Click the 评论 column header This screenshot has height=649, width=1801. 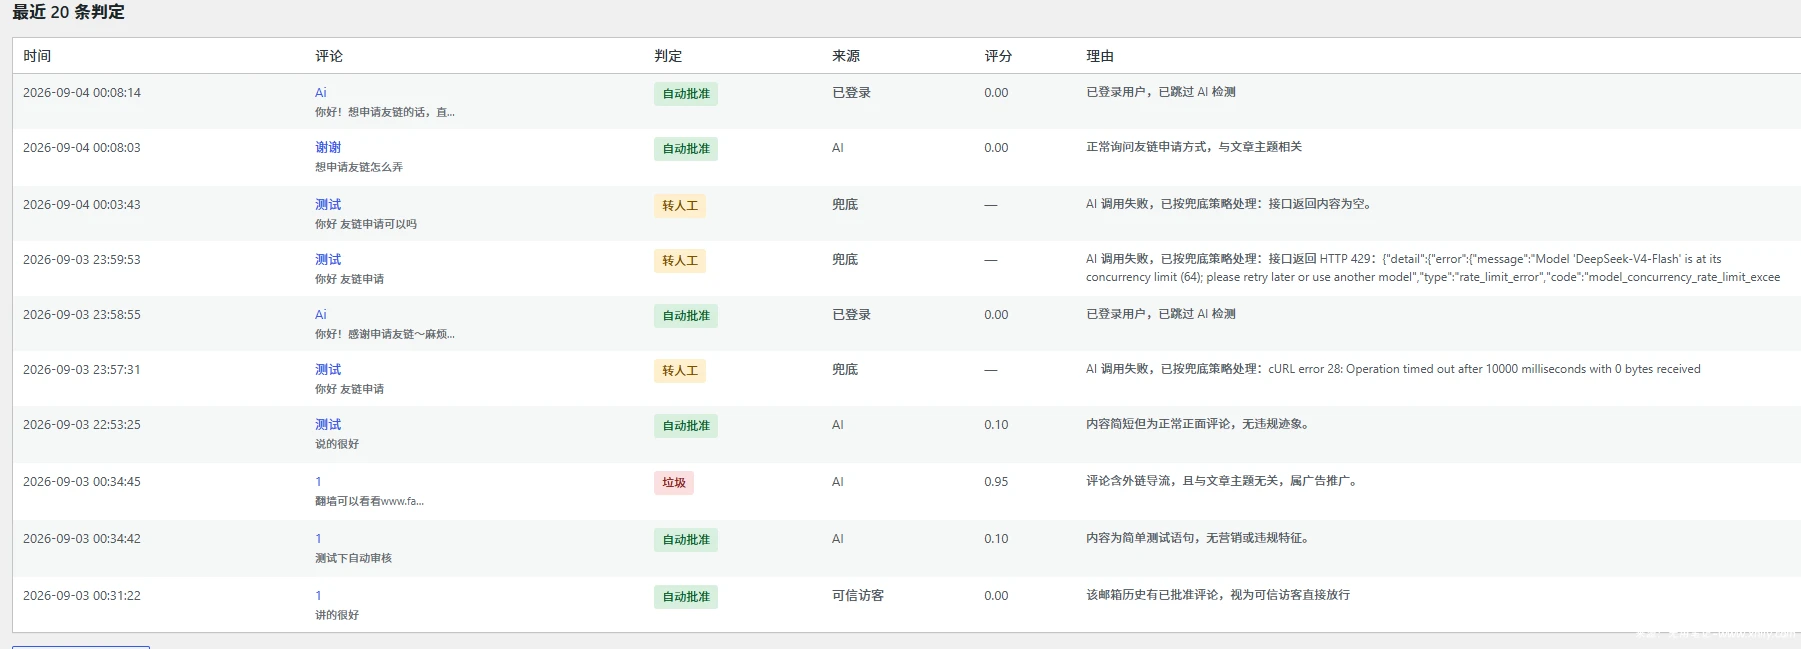coord(329,56)
